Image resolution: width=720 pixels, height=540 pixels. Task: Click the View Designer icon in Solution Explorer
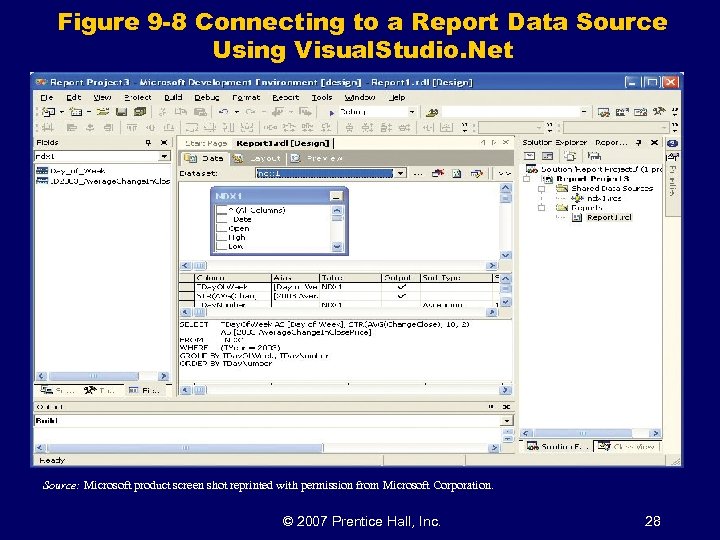[547, 156]
